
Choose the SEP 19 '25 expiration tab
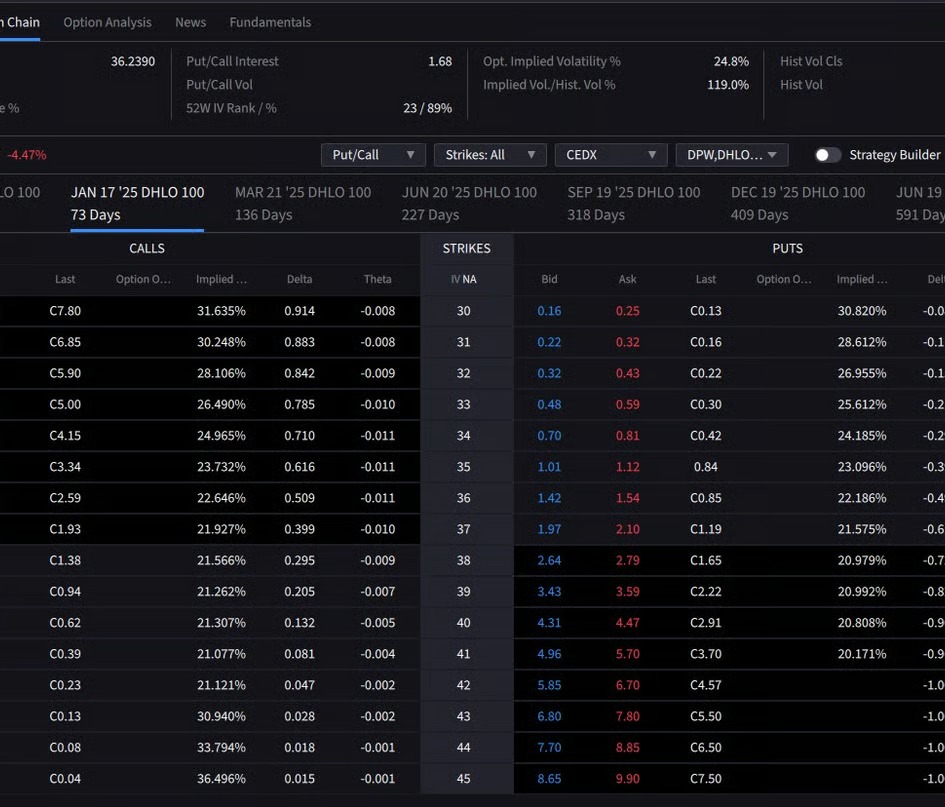click(634, 203)
